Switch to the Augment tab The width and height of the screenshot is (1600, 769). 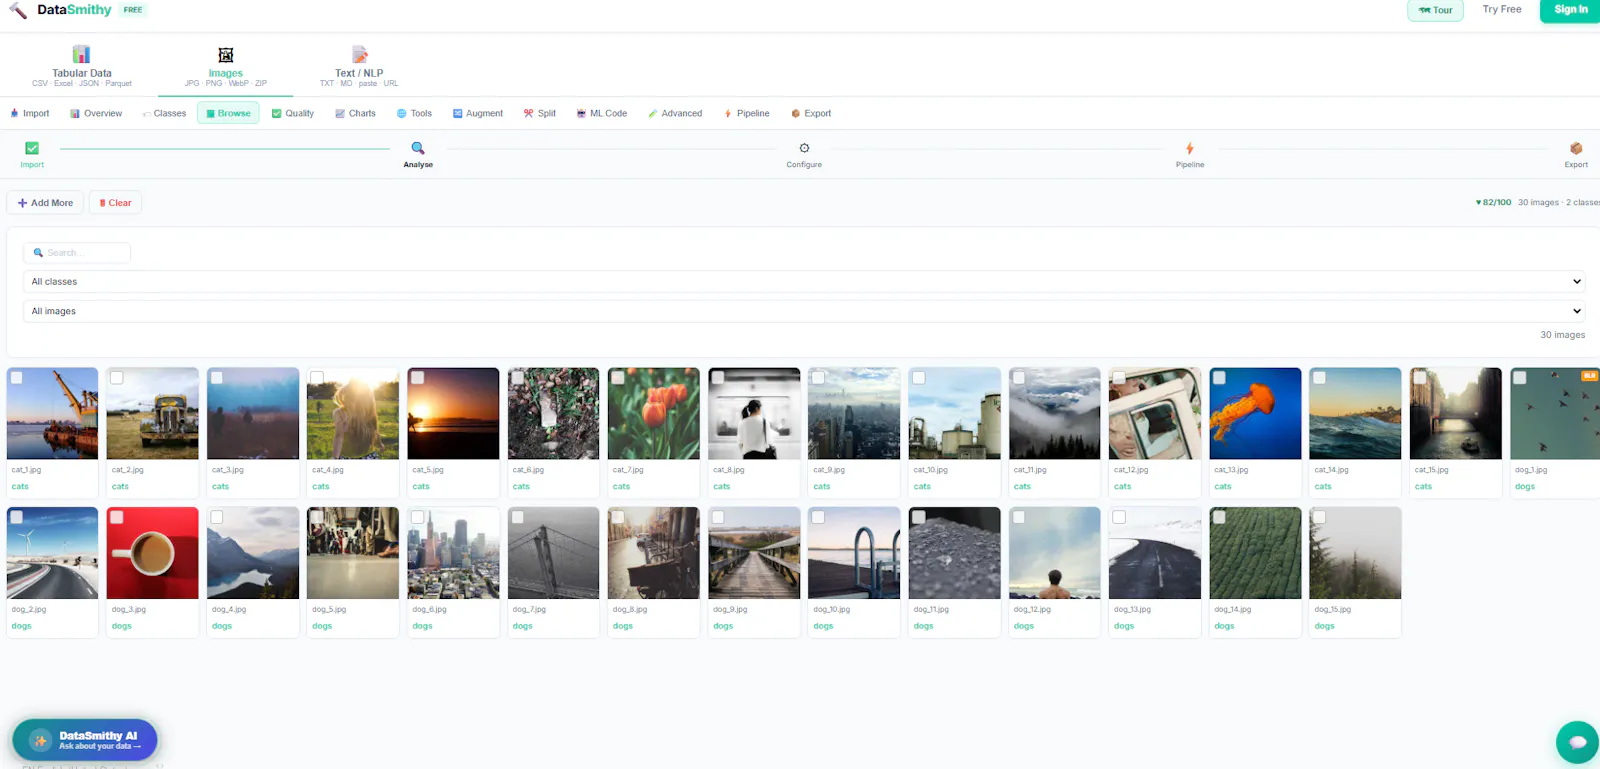478,113
